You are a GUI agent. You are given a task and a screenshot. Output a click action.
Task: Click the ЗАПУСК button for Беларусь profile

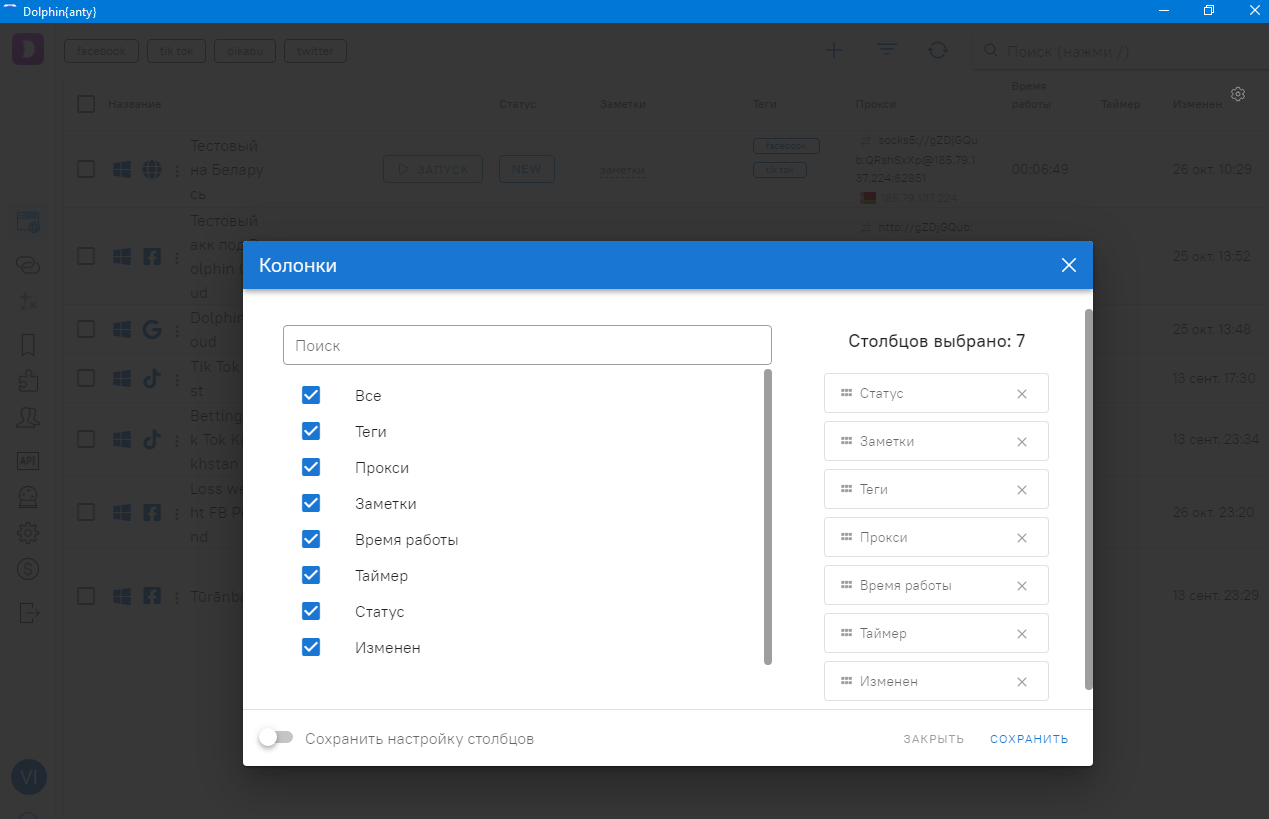pos(432,169)
